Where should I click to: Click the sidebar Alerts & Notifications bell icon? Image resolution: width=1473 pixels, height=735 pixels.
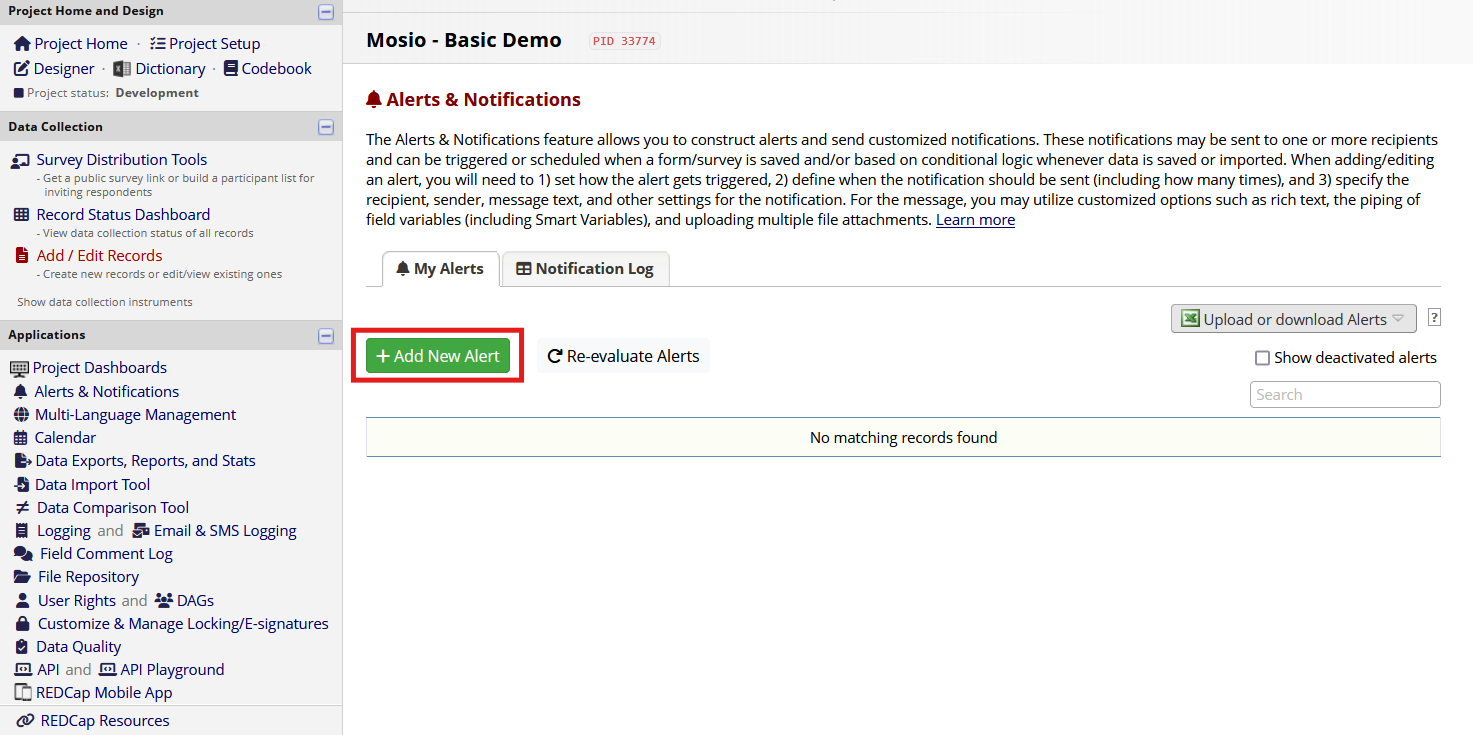pos(20,391)
